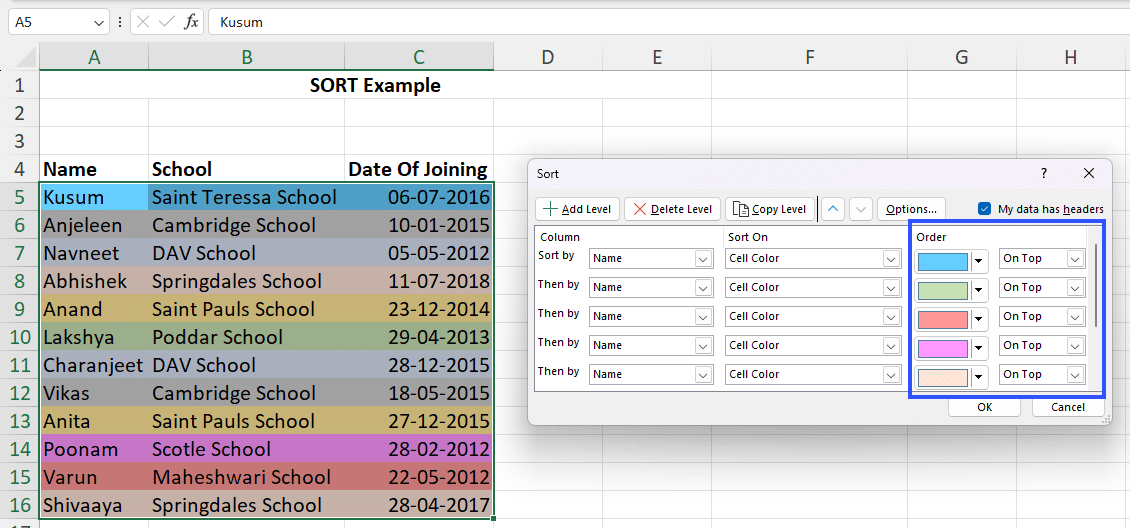The image size is (1130, 528).
Task: Open Insert Function fx icon
Action: [x=191, y=22]
